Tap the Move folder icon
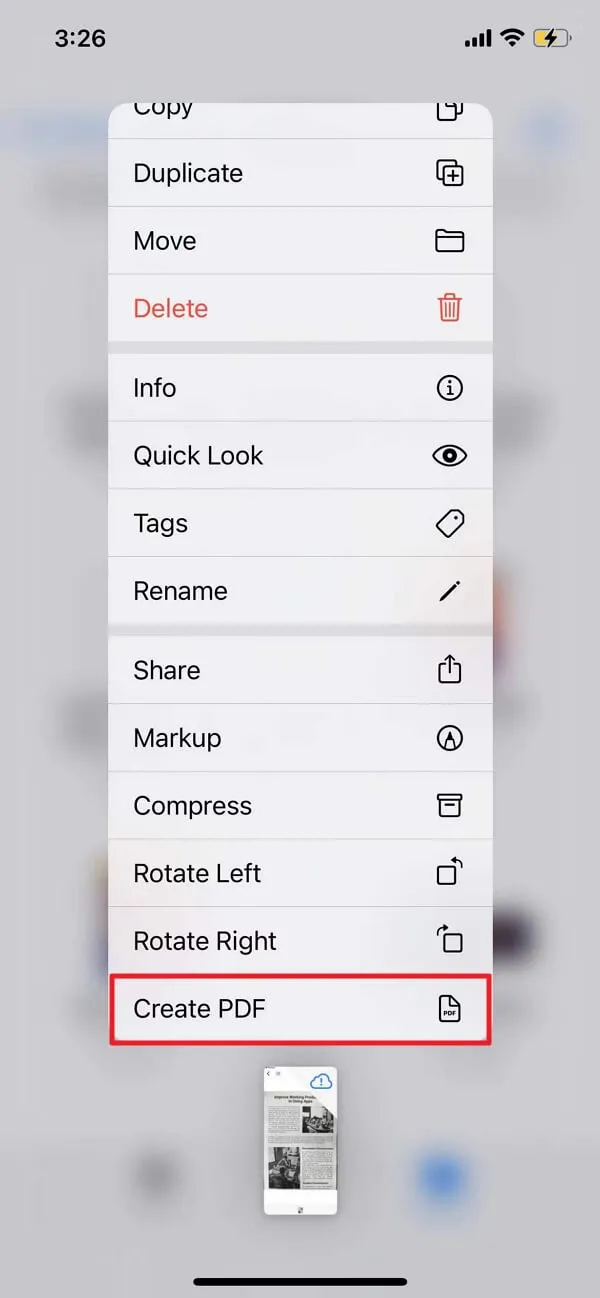 point(450,241)
